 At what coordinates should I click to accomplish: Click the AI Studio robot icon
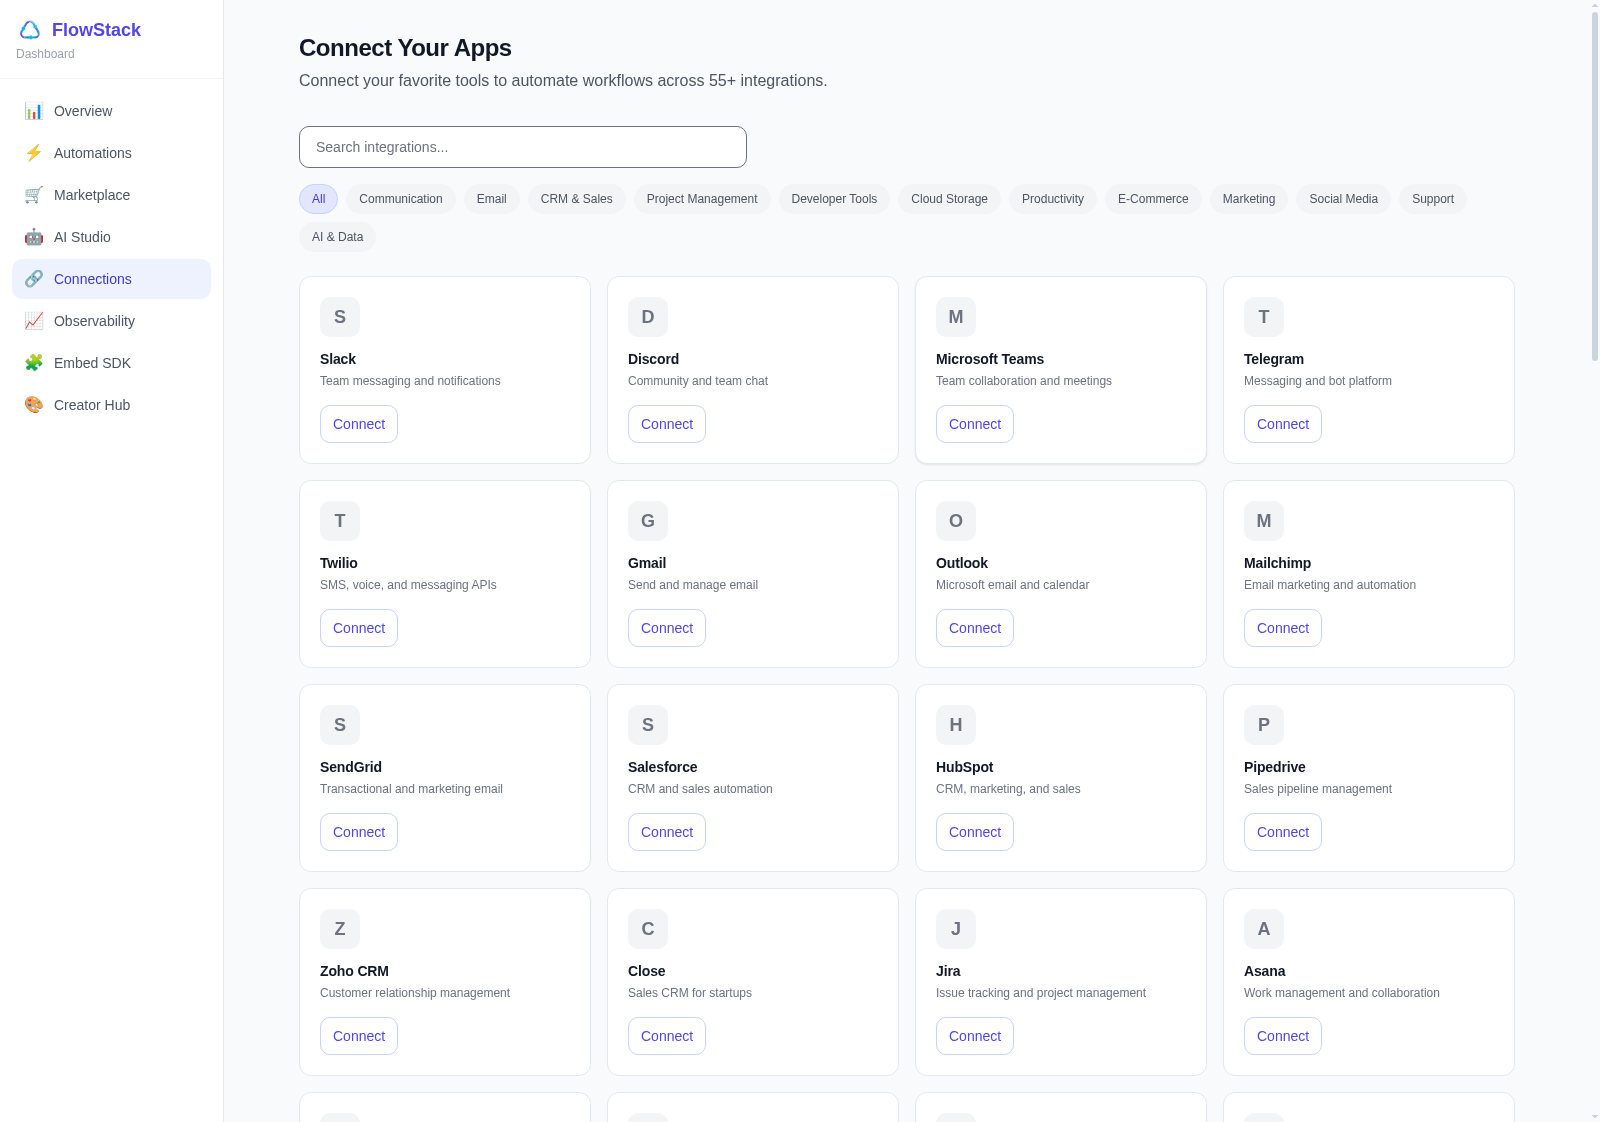34,237
